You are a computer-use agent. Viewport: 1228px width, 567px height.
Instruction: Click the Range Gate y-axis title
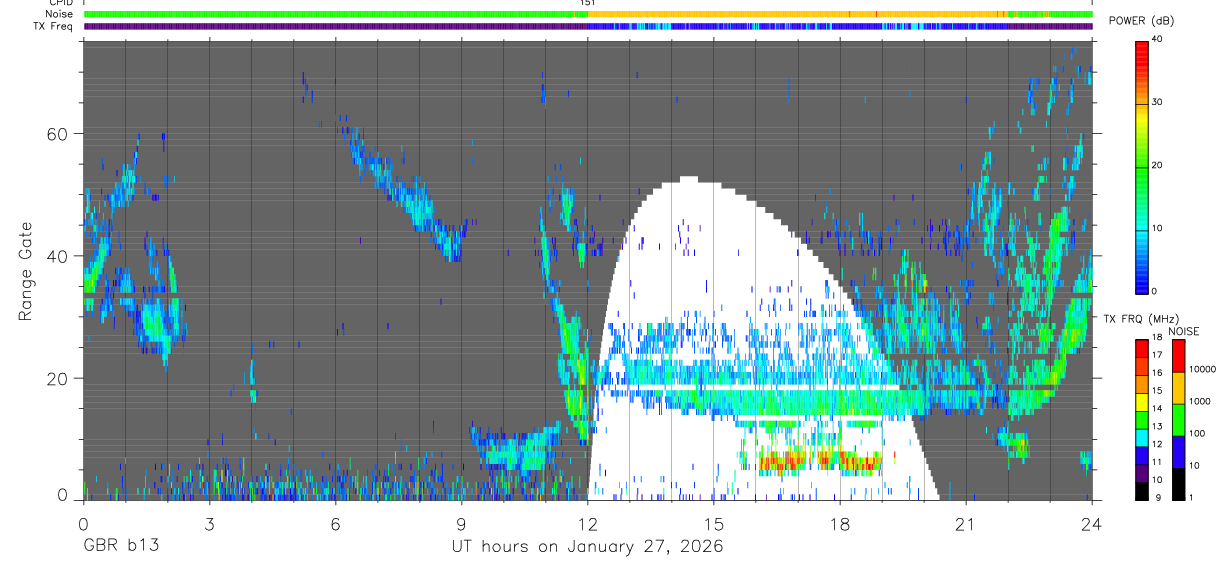[27, 271]
